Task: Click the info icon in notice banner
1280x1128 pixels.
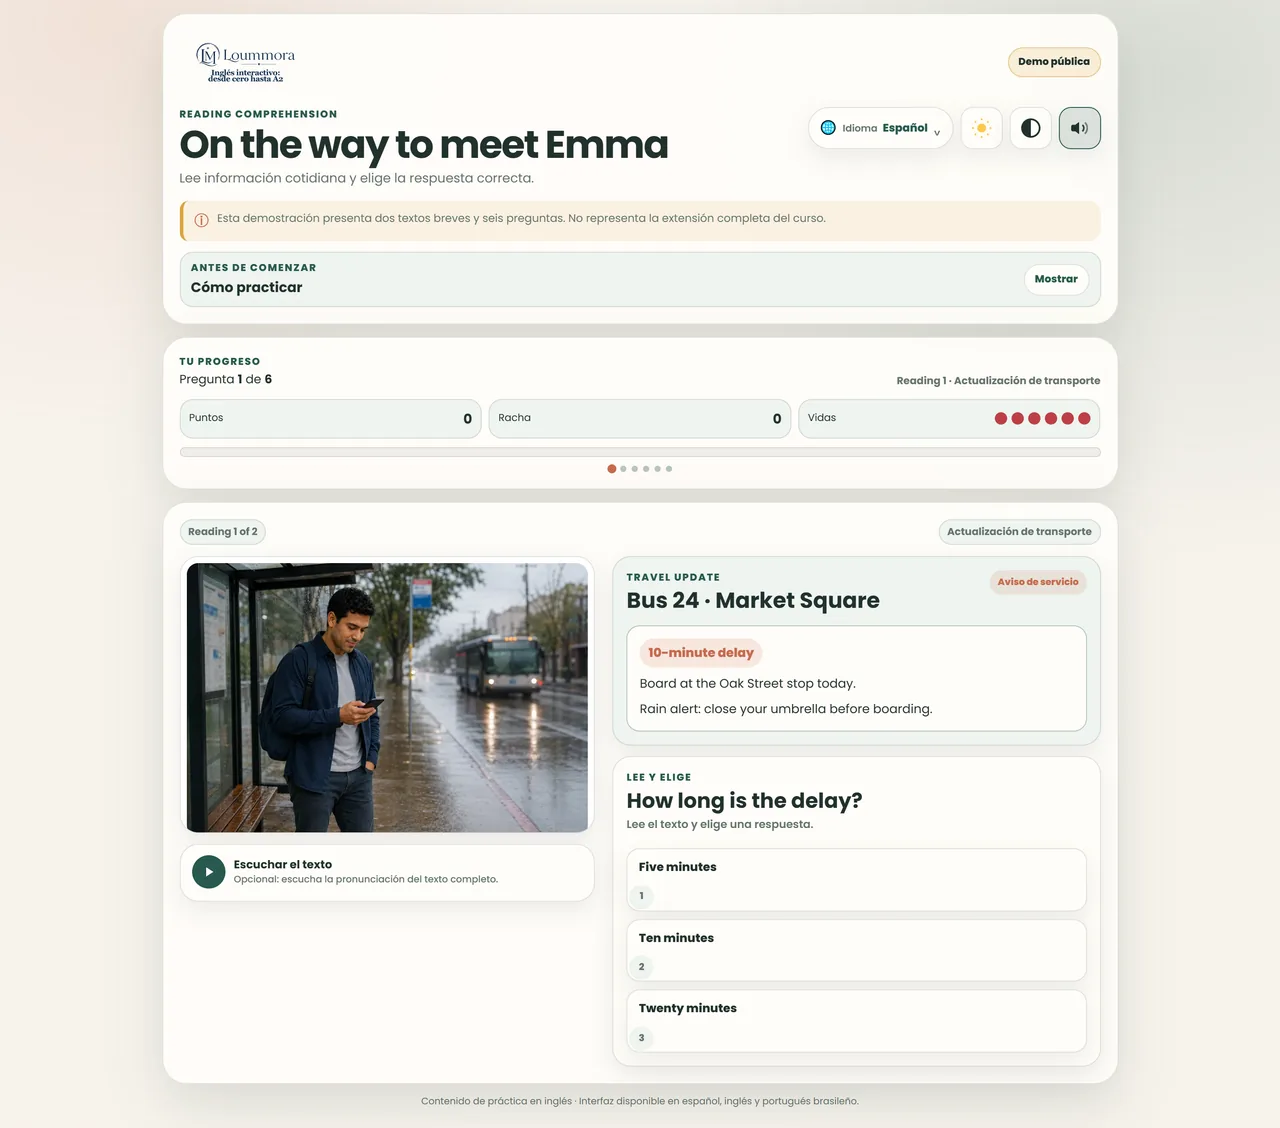Action: click(x=201, y=220)
